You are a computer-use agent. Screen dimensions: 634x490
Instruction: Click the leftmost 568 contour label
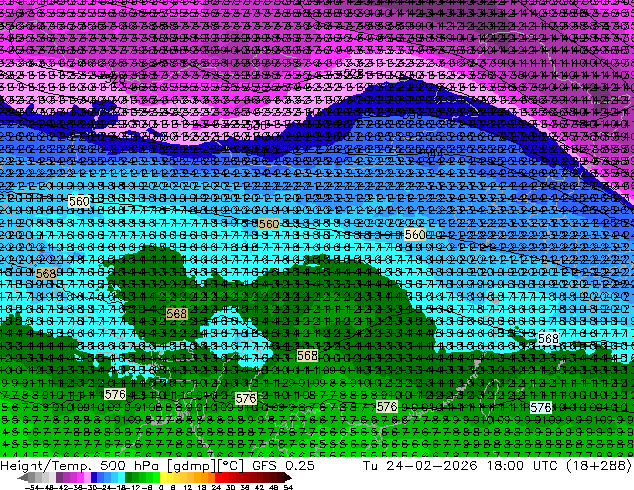point(46,274)
